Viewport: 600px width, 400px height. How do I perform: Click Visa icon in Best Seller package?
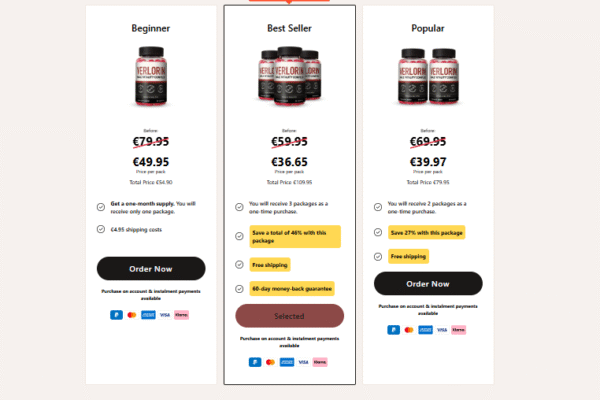click(303, 361)
